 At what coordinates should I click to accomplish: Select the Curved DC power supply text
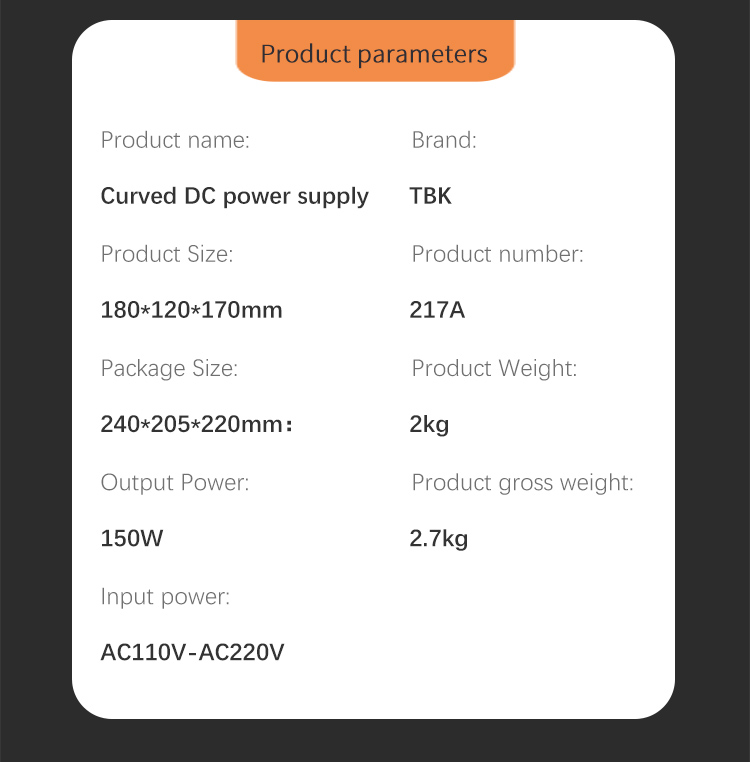click(235, 196)
